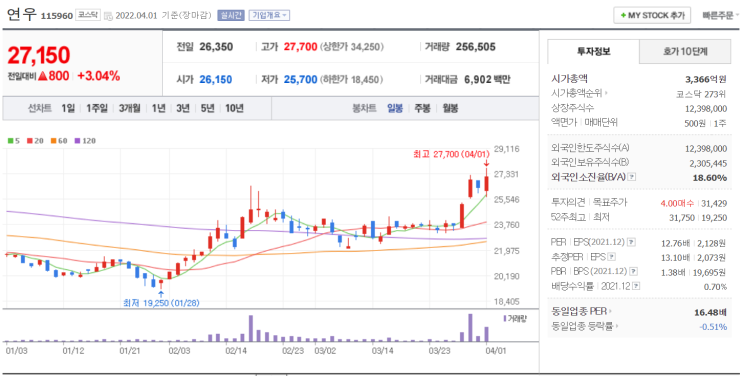This screenshot has height=376, width=743.
Task: Select the 투자정보 tab
Action: (x=593, y=51)
